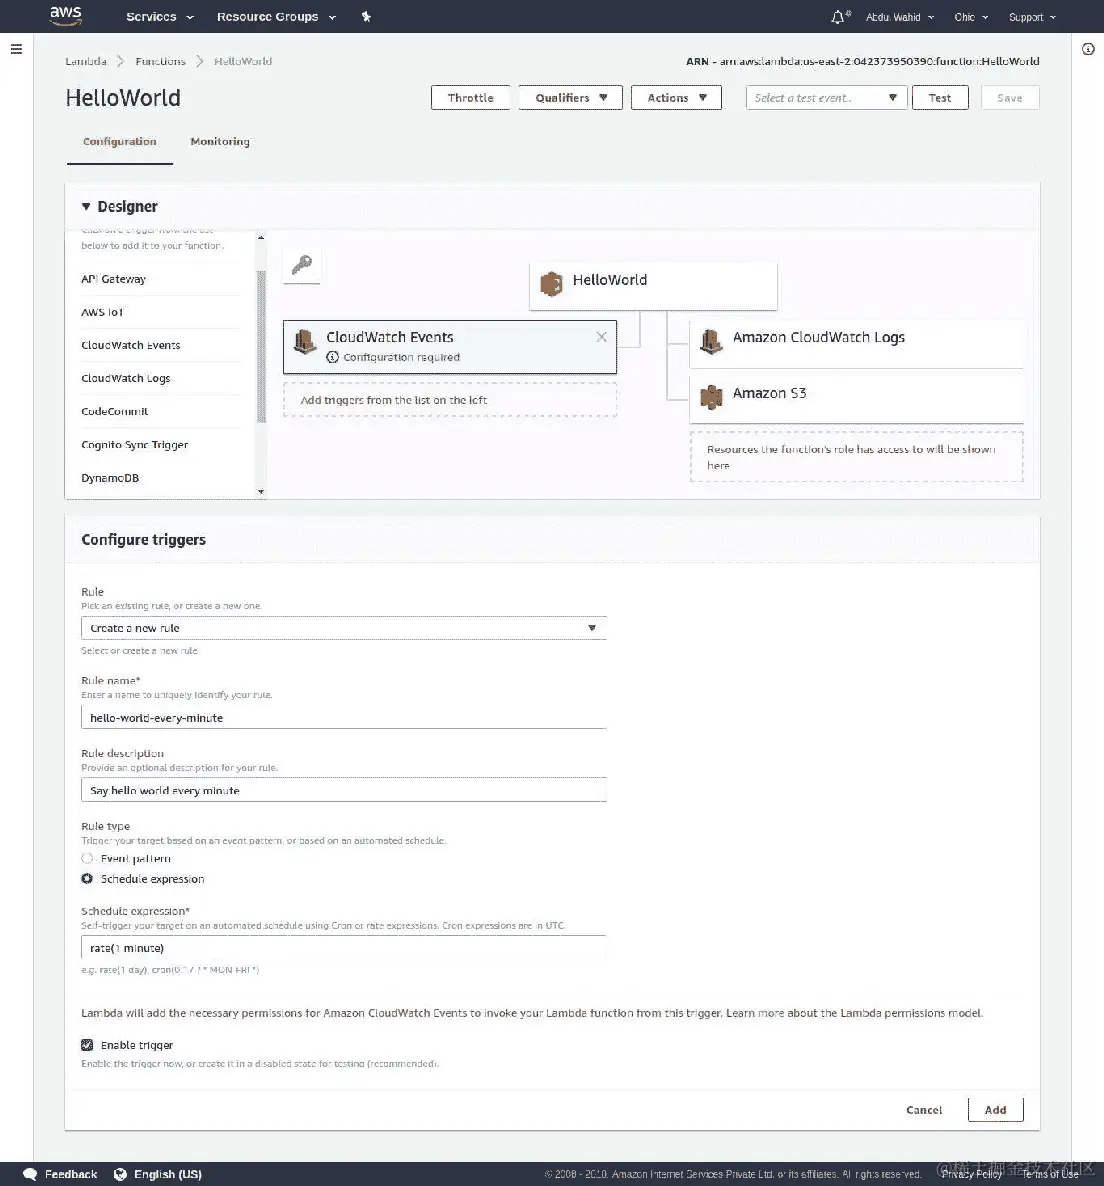Open Terms of Use link
Screen dimensions: 1104x1186
pyautogui.click(x=1050, y=1174)
